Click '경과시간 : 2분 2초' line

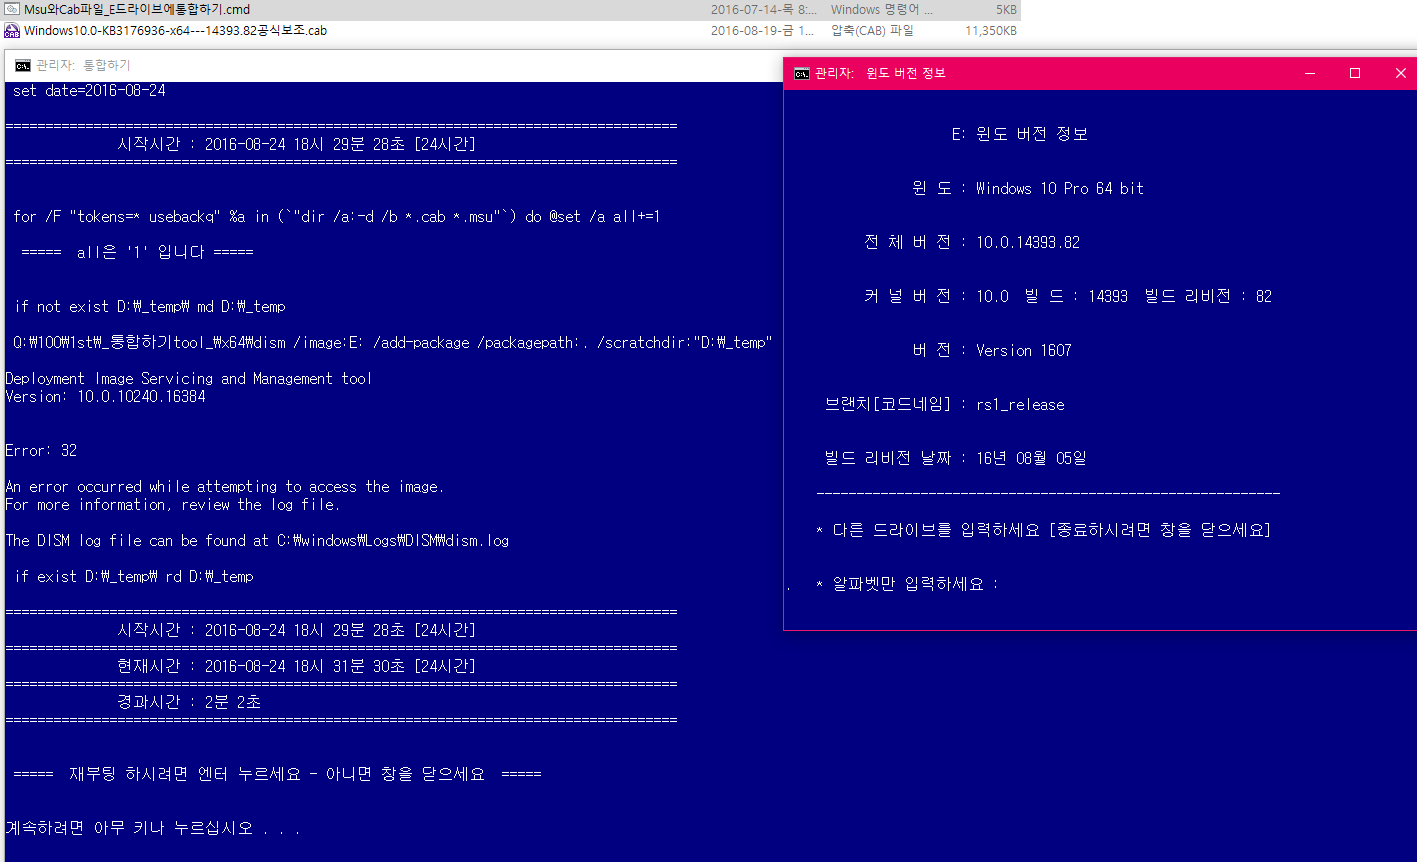click(189, 703)
